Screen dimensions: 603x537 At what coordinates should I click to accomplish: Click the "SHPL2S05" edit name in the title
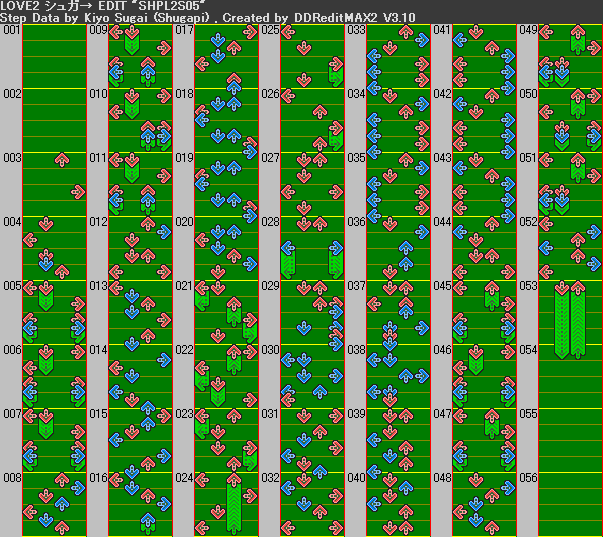coord(170,5)
